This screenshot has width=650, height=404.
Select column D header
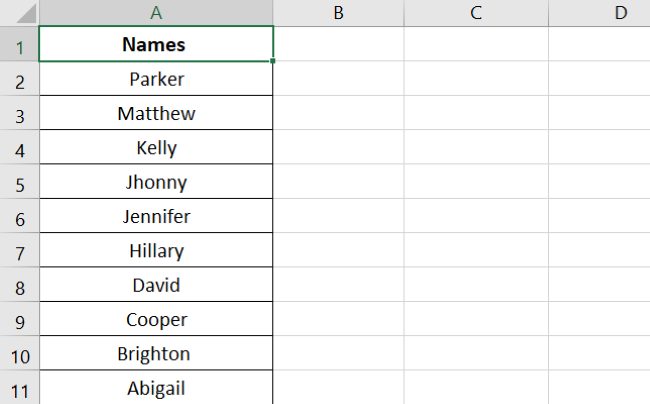coord(620,13)
